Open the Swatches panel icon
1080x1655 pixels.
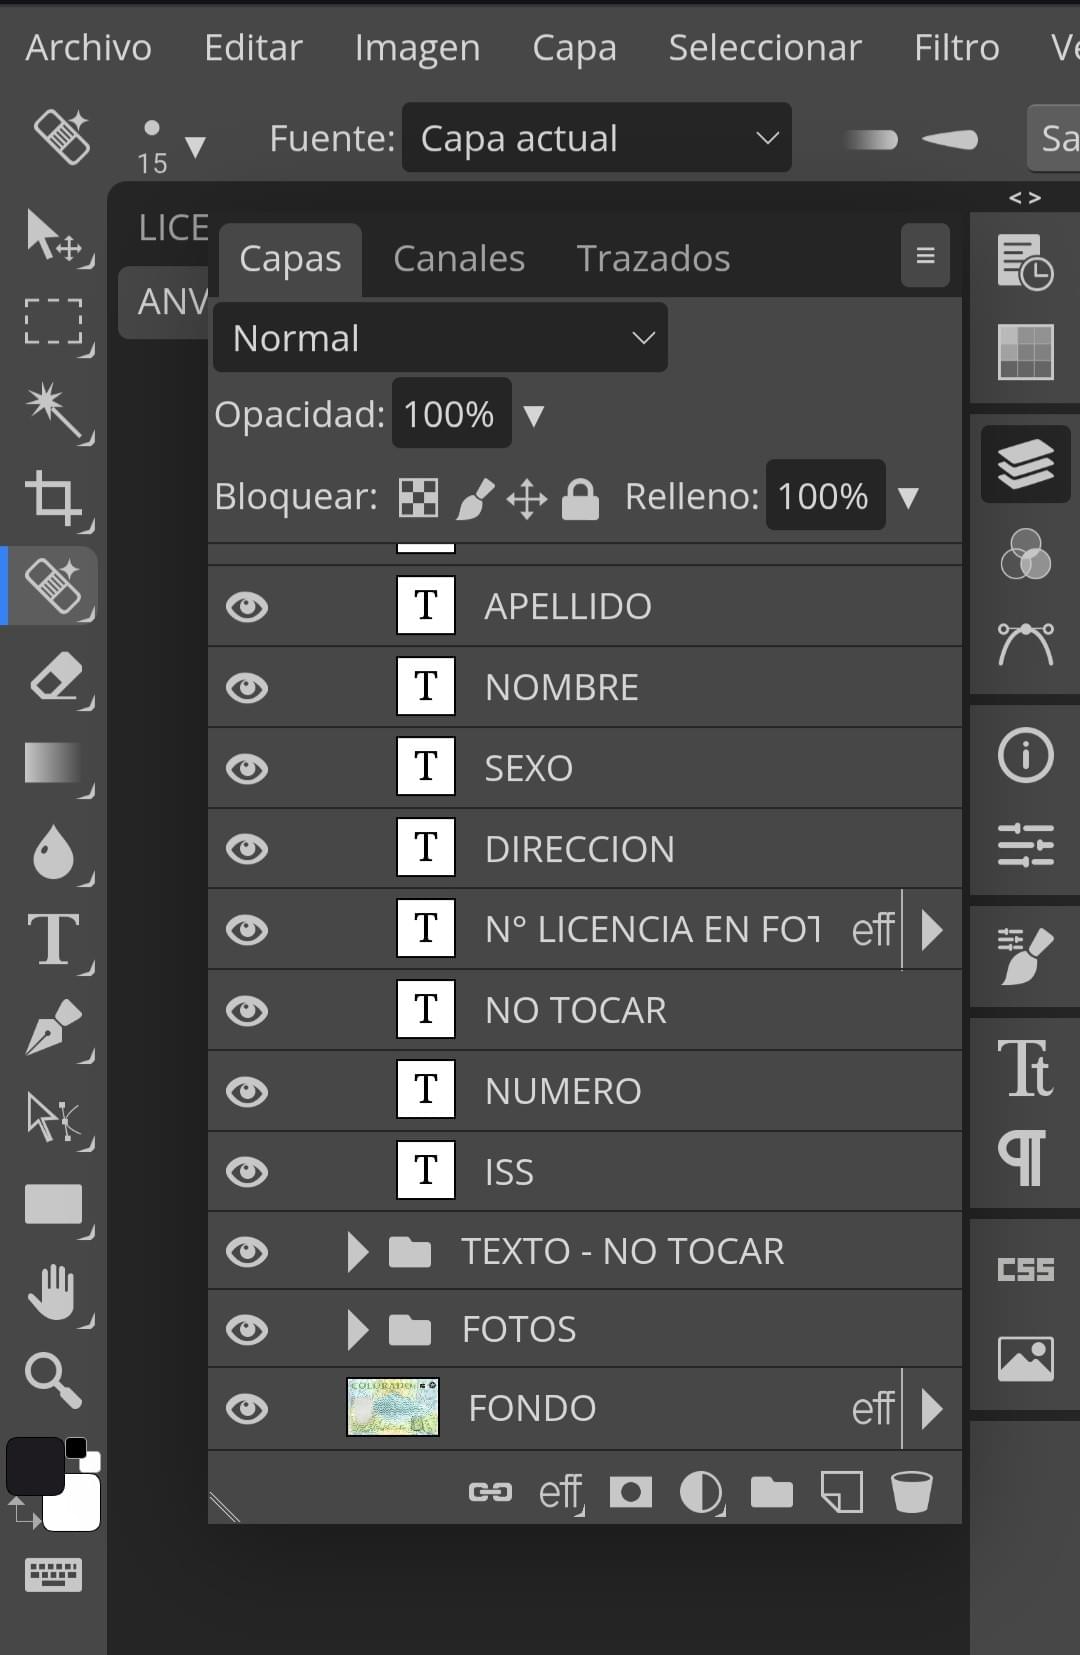pos(1026,352)
